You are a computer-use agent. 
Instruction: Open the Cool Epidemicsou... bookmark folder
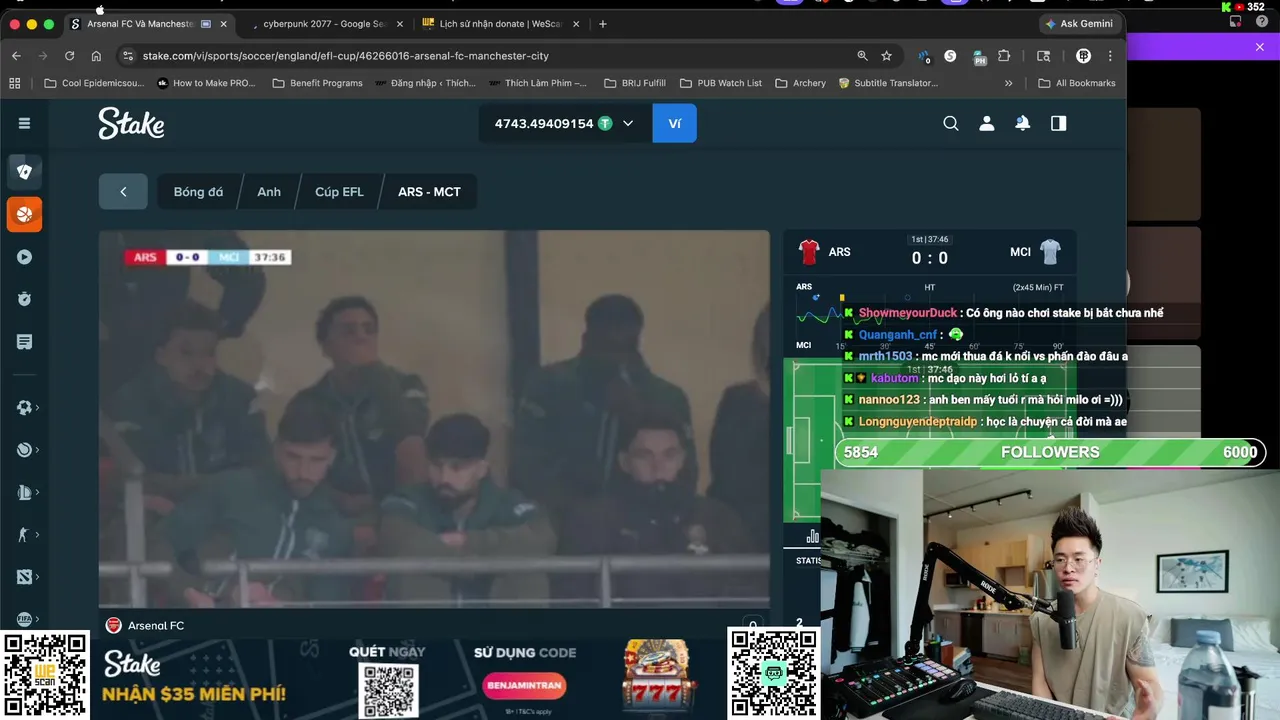[x=94, y=83]
